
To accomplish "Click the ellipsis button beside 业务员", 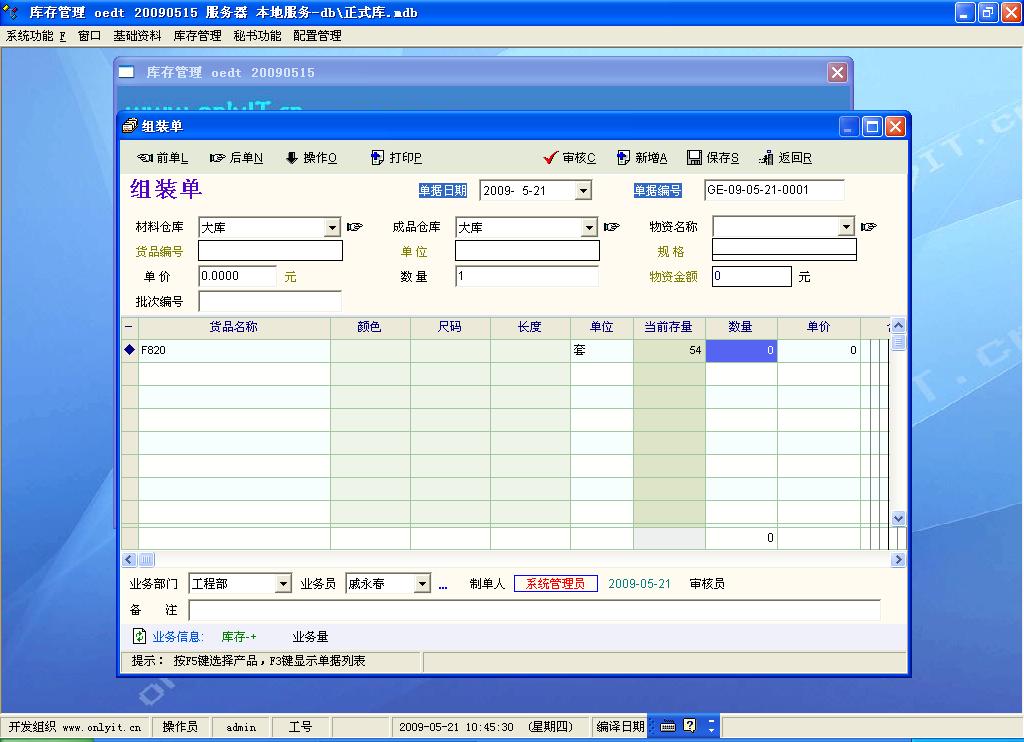I will [x=443, y=585].
